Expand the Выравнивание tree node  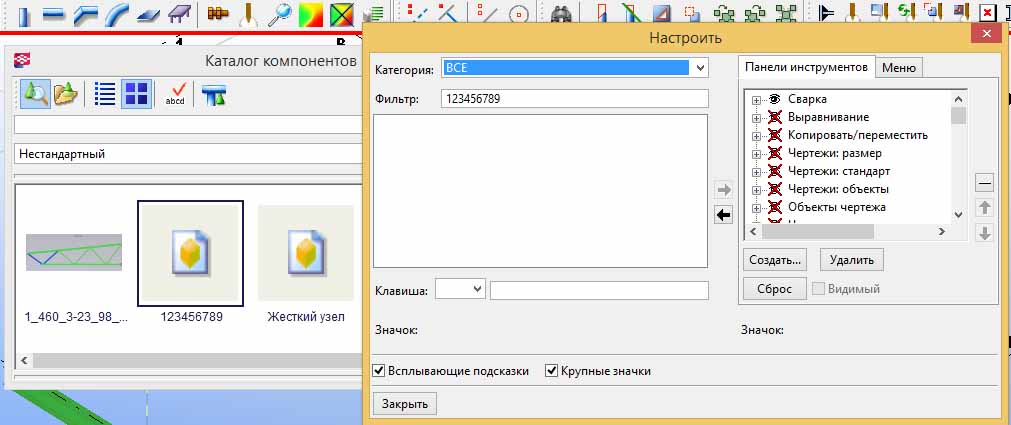(x=756, y=118)
